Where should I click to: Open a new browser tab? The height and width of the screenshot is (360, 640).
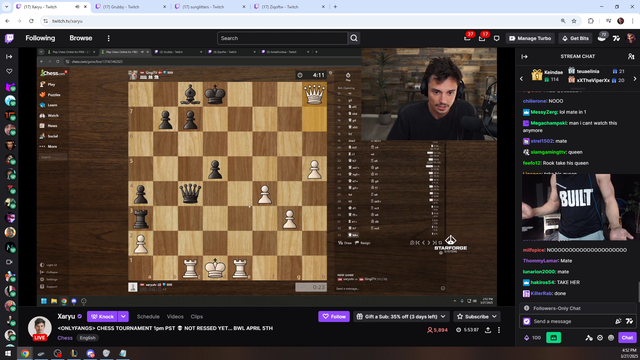335,7
